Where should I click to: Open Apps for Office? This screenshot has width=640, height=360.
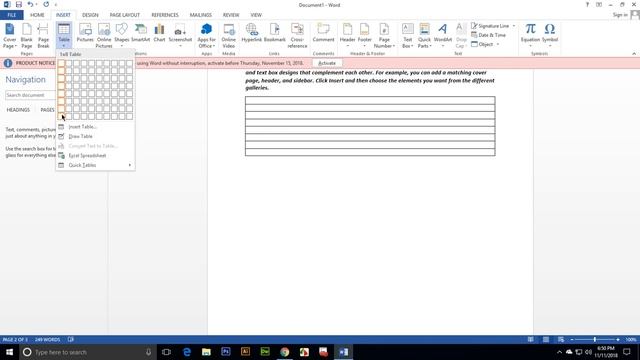tap(206, 36)
